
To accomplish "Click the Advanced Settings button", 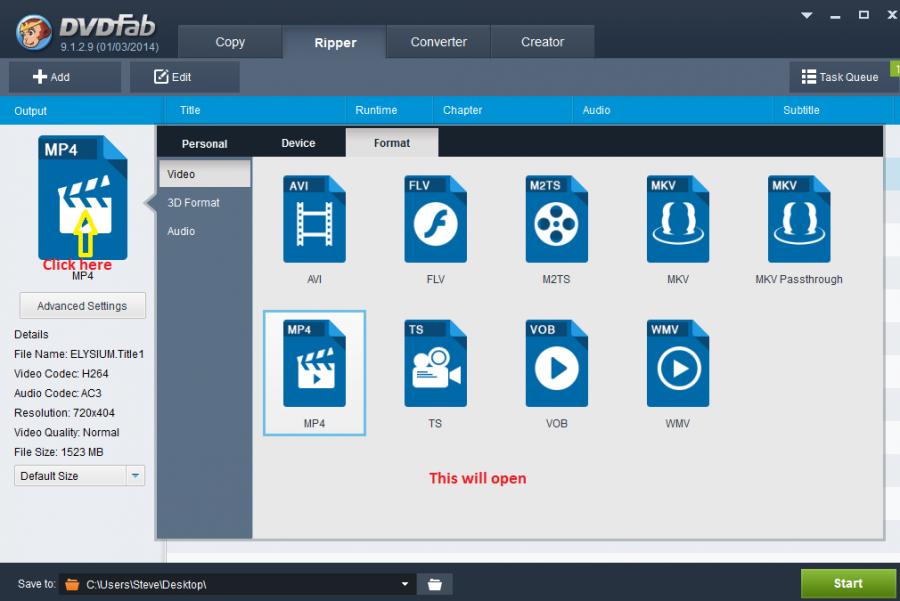I will pos(82,306).
